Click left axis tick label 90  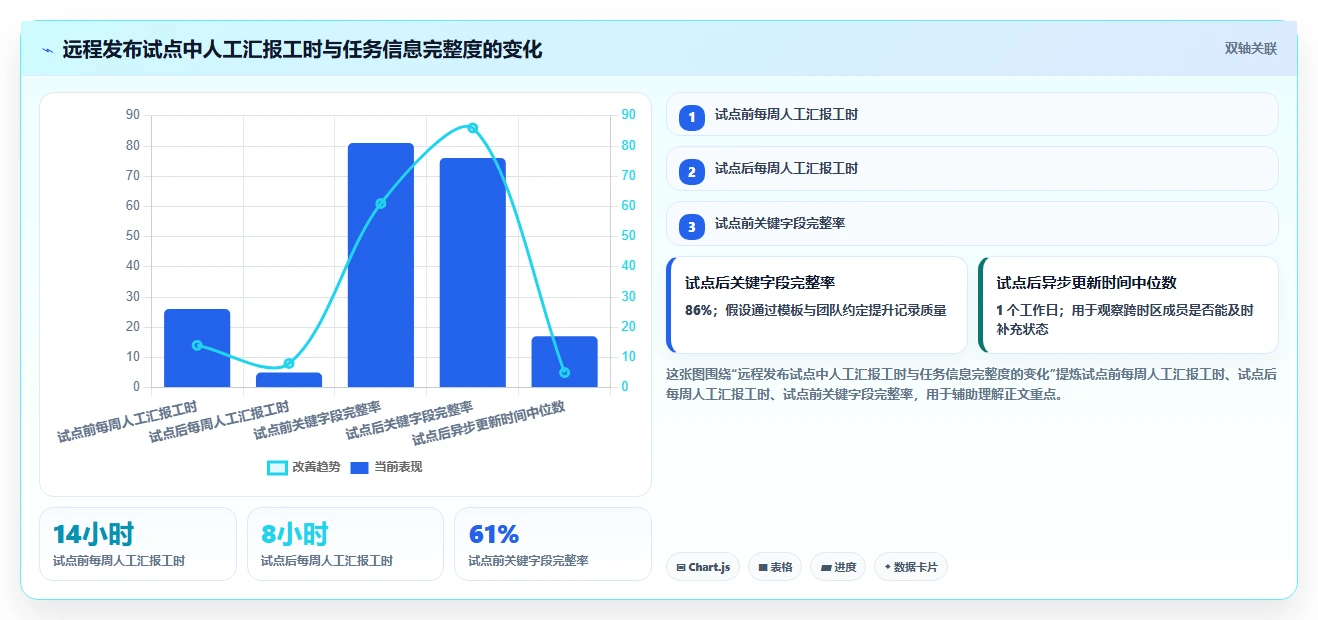coord(133,115)
